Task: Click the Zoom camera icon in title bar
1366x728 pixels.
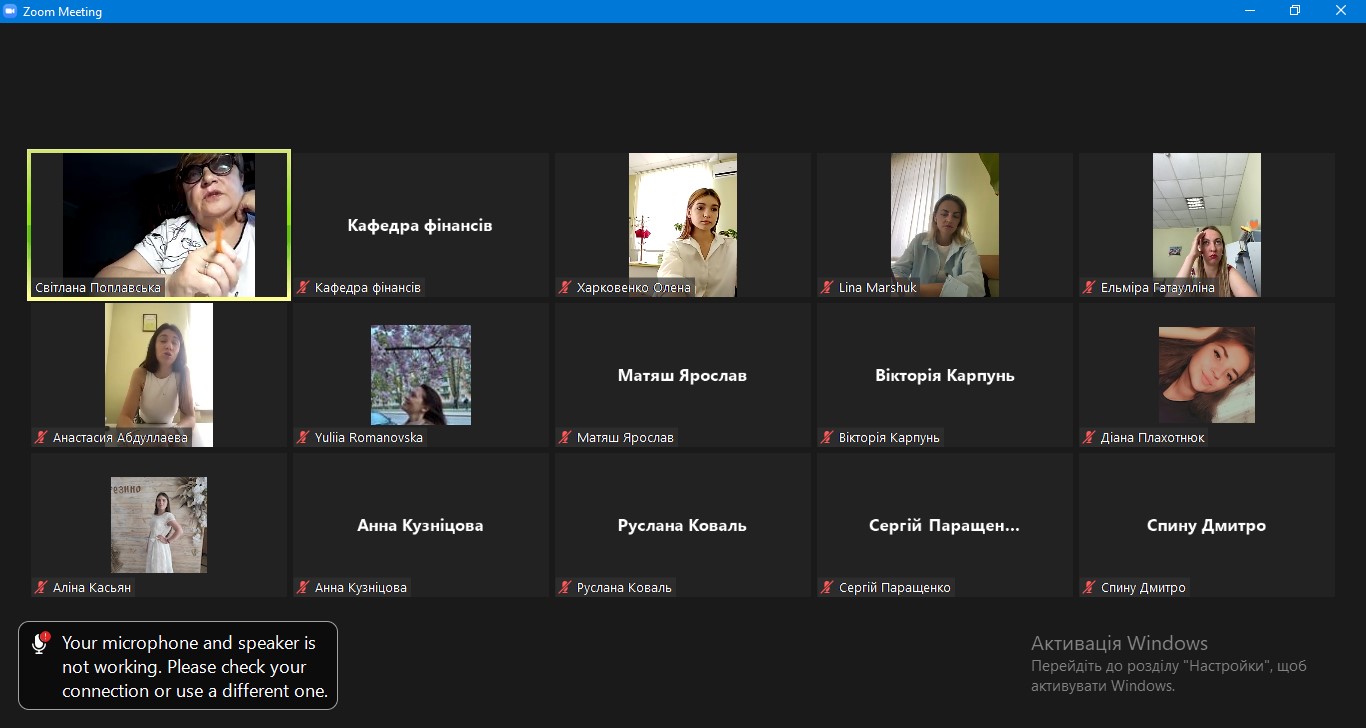Action: pyautogui.click(x=11, y=12)
